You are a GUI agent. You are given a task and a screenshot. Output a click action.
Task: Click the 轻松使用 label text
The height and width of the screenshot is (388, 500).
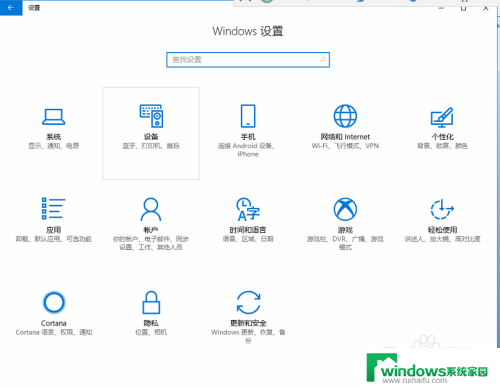click(x=442, y=230)
